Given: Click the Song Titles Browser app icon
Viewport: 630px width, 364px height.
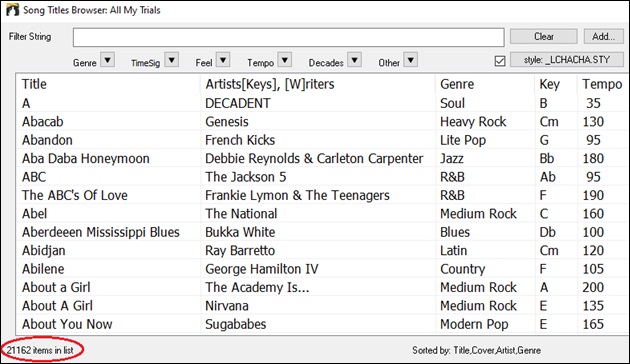Looking at the screenshot, I should click(x=12, y=10).
